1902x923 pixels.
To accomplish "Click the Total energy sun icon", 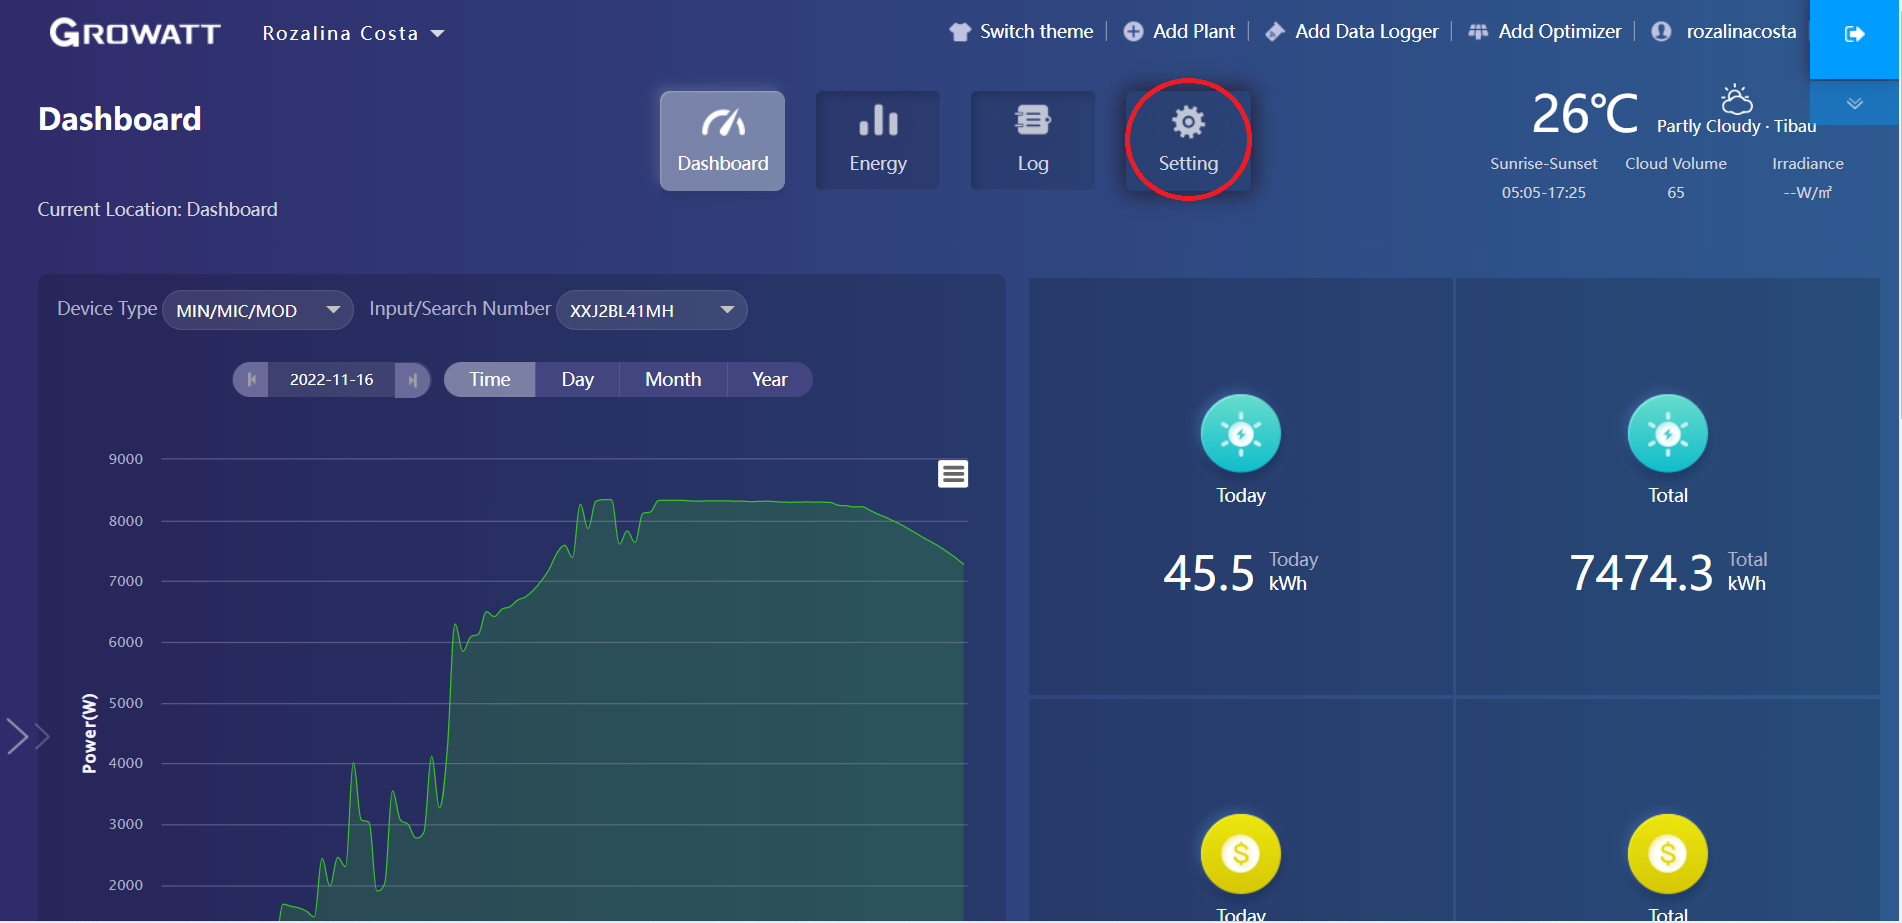I will [1667, 434].
